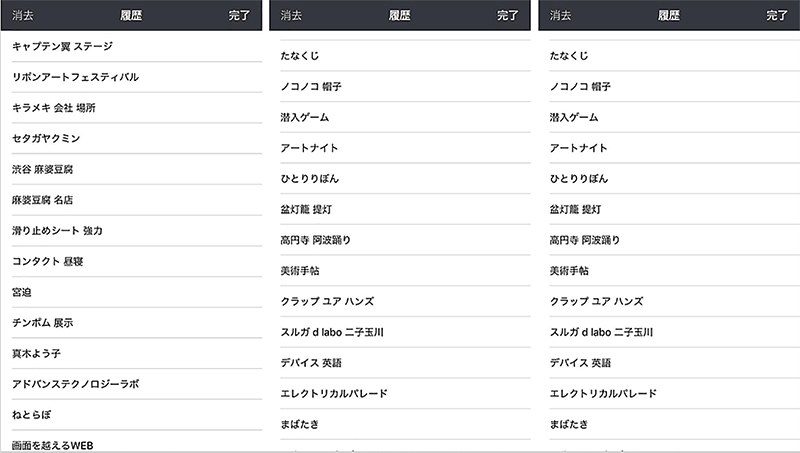Tap 完了 in the leftmost history panel
The image size is (800, 453).
pos(239,16)
